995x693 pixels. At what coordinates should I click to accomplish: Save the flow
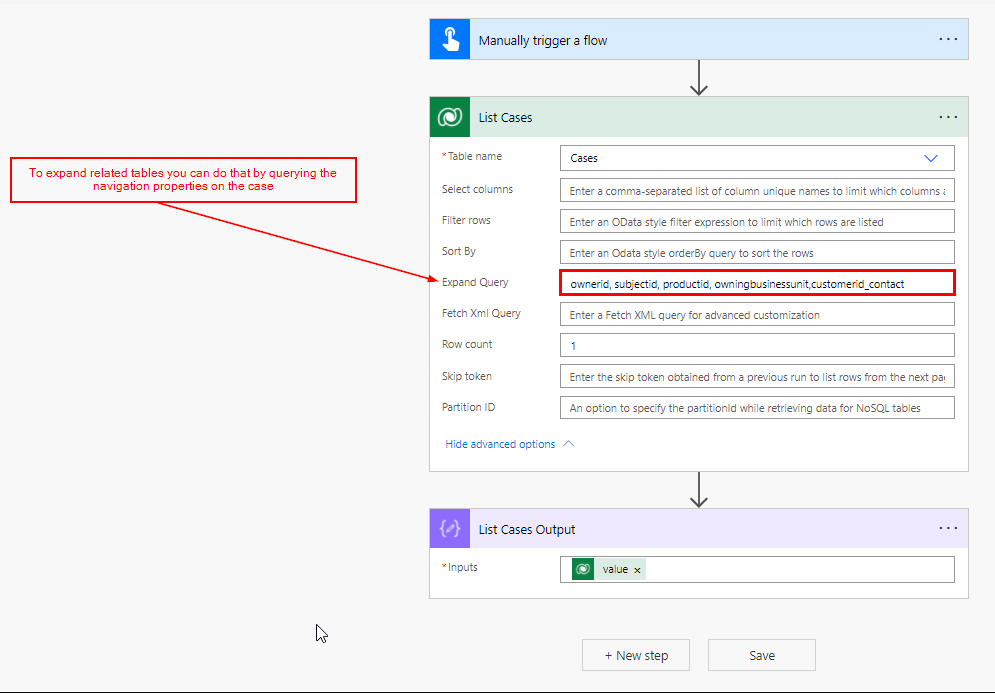(761, 655)
